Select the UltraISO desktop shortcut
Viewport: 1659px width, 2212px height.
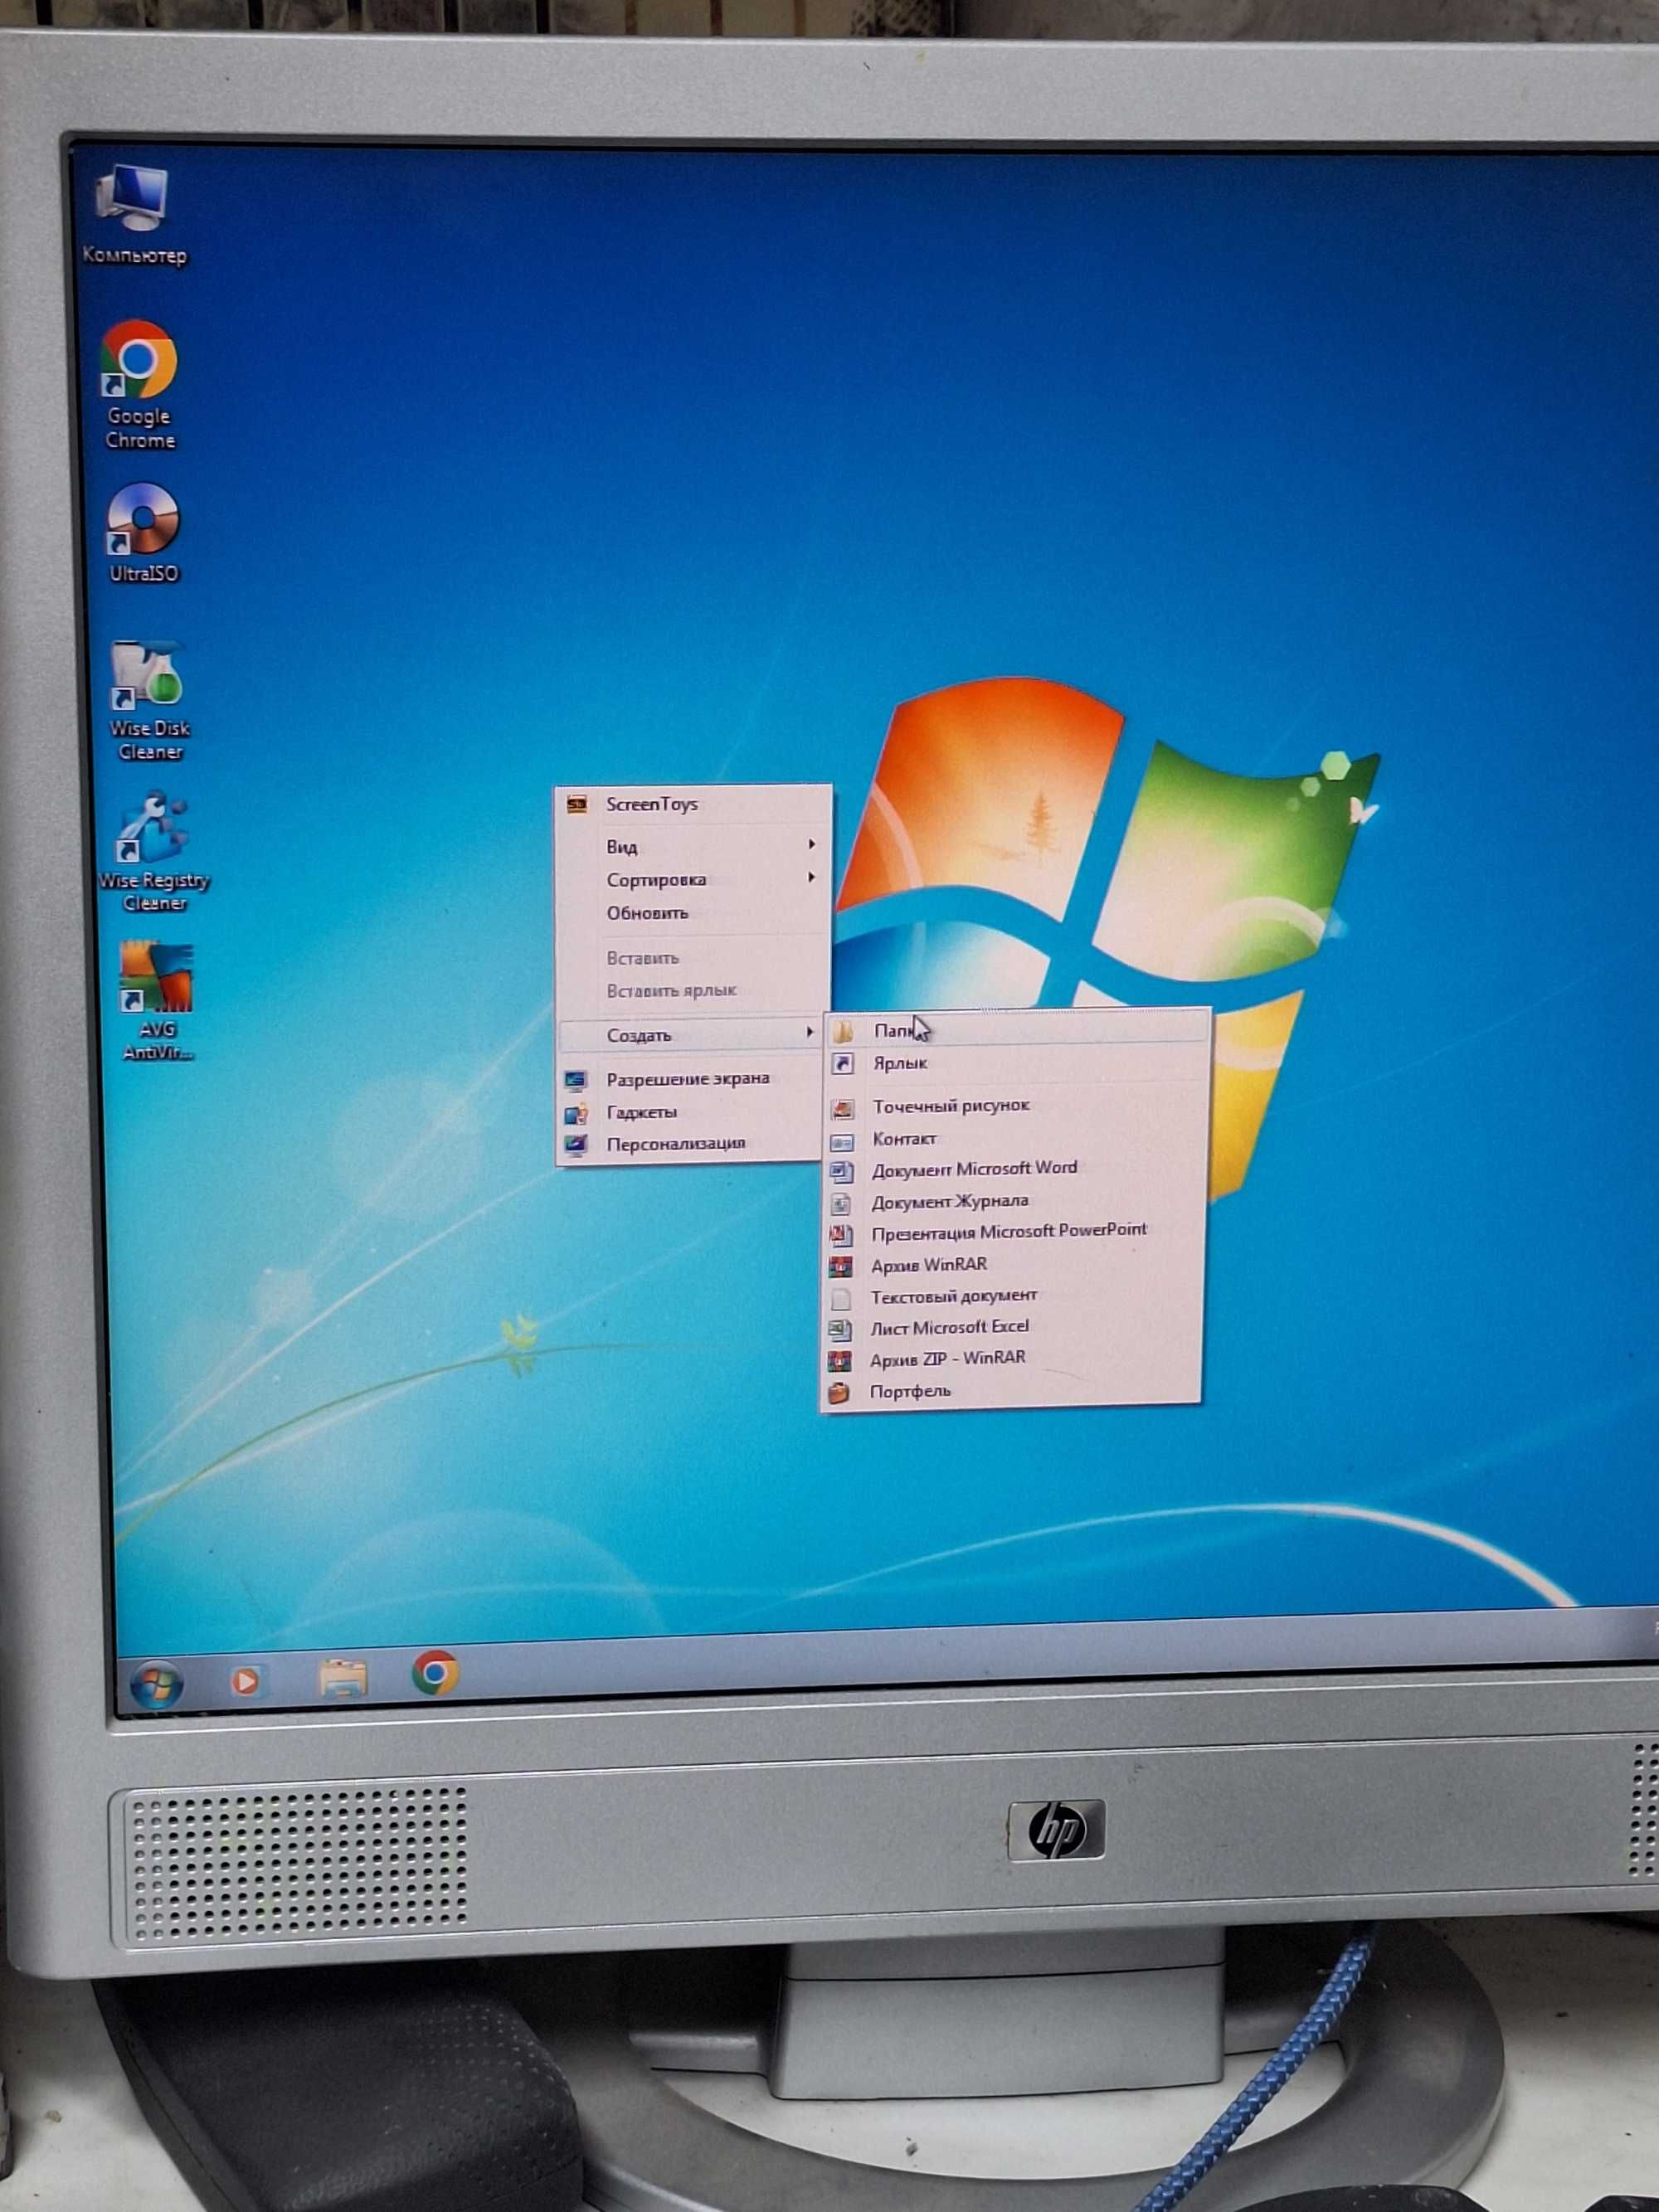tap(142, 534)
